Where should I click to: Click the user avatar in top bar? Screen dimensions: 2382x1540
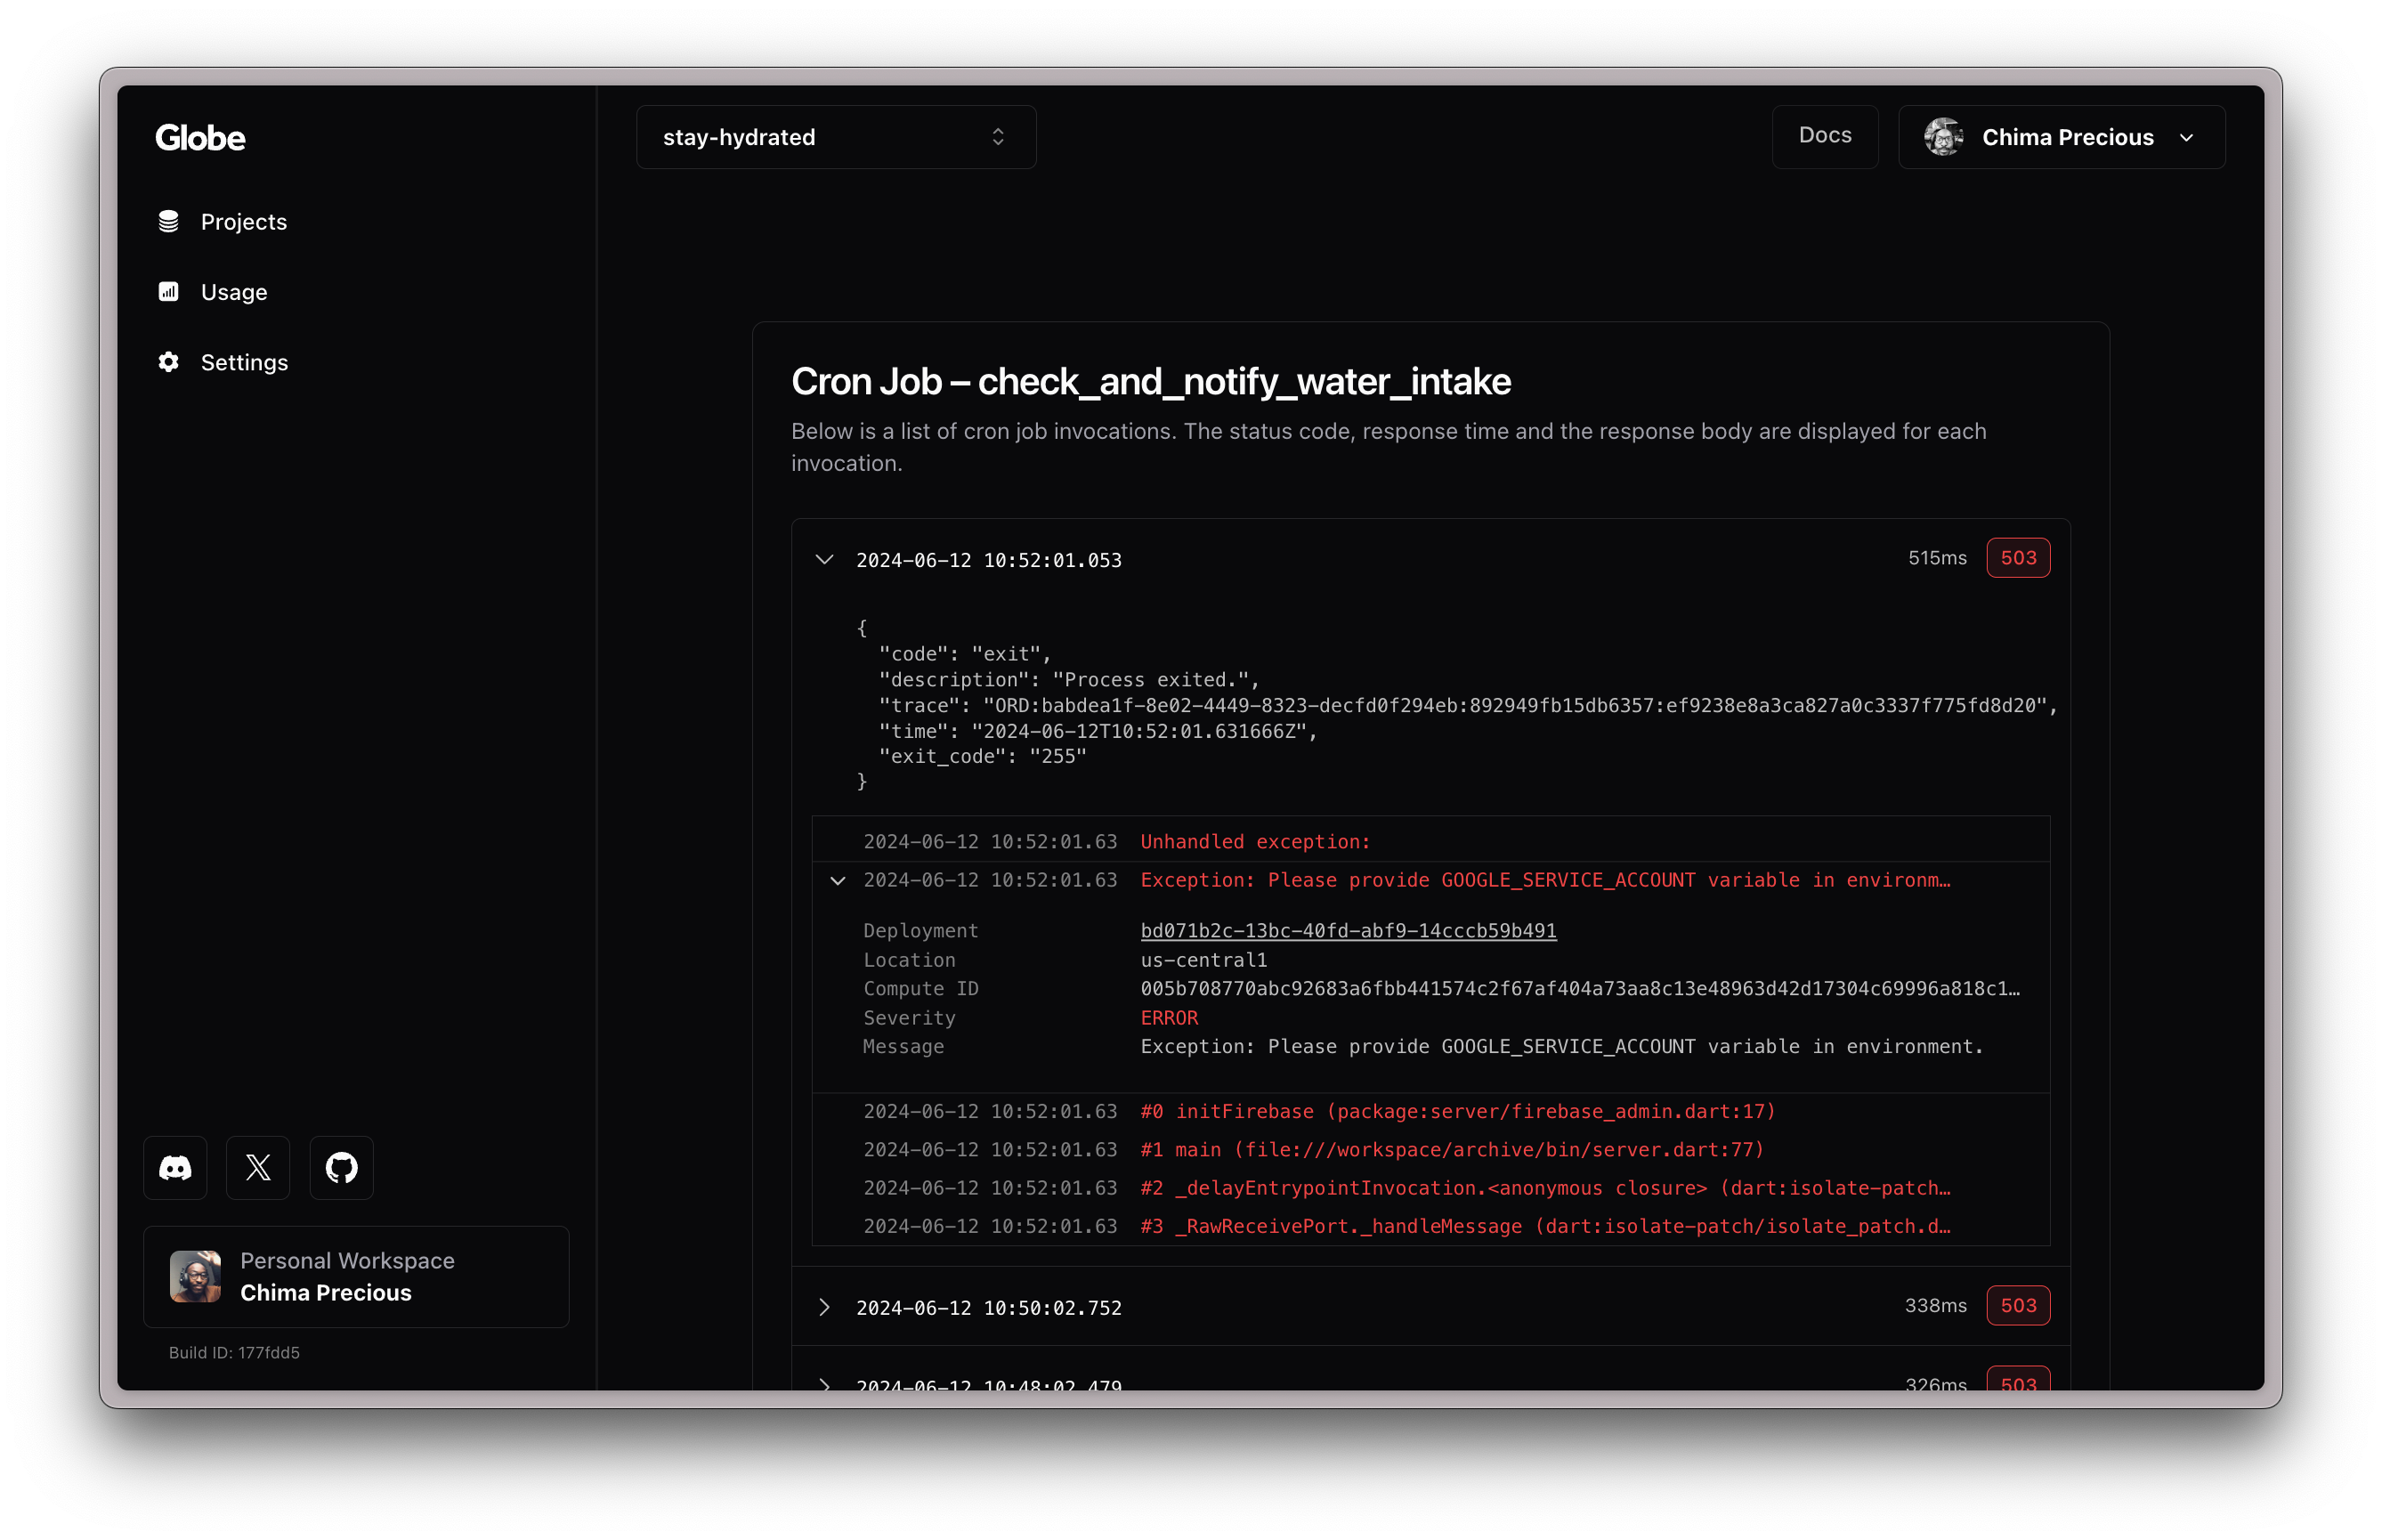tap(1943, 137)
